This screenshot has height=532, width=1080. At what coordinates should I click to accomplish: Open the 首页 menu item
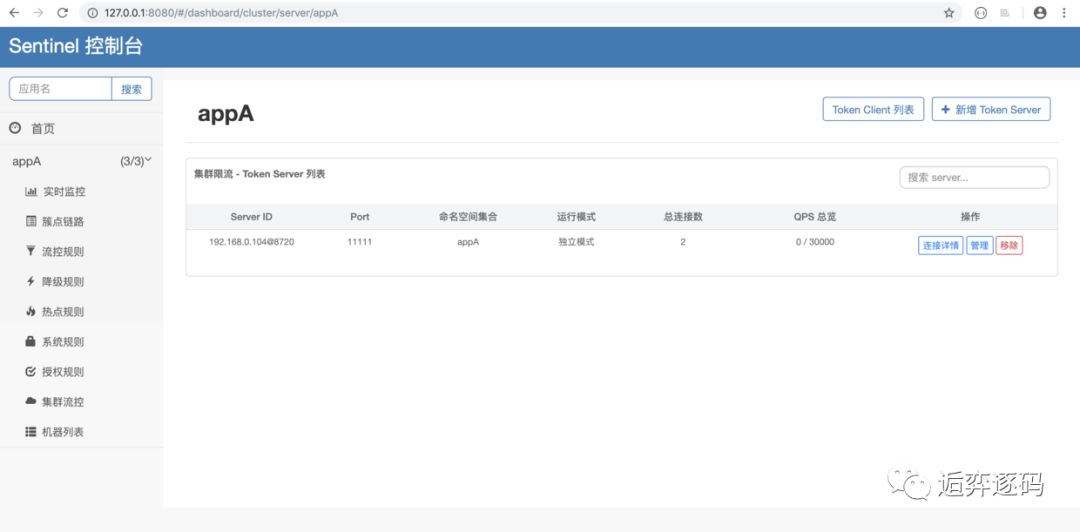coord(43,128)
